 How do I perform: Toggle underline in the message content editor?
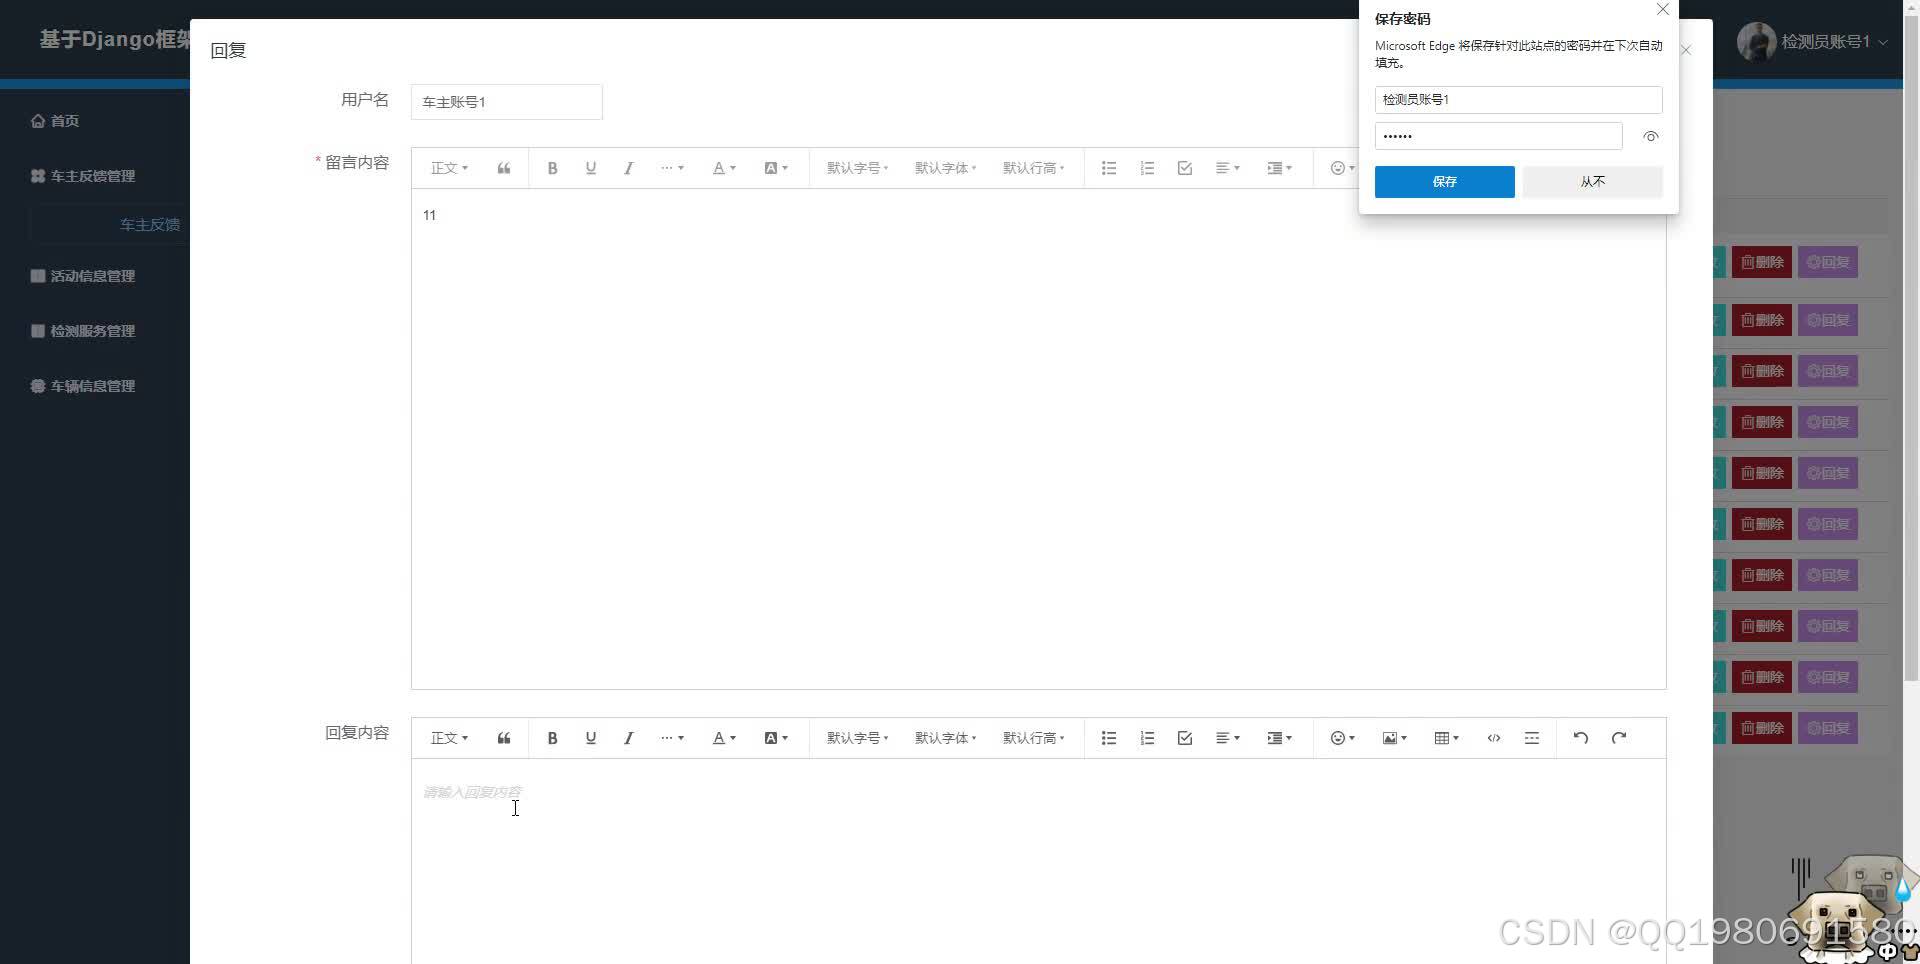click(590, 168)
